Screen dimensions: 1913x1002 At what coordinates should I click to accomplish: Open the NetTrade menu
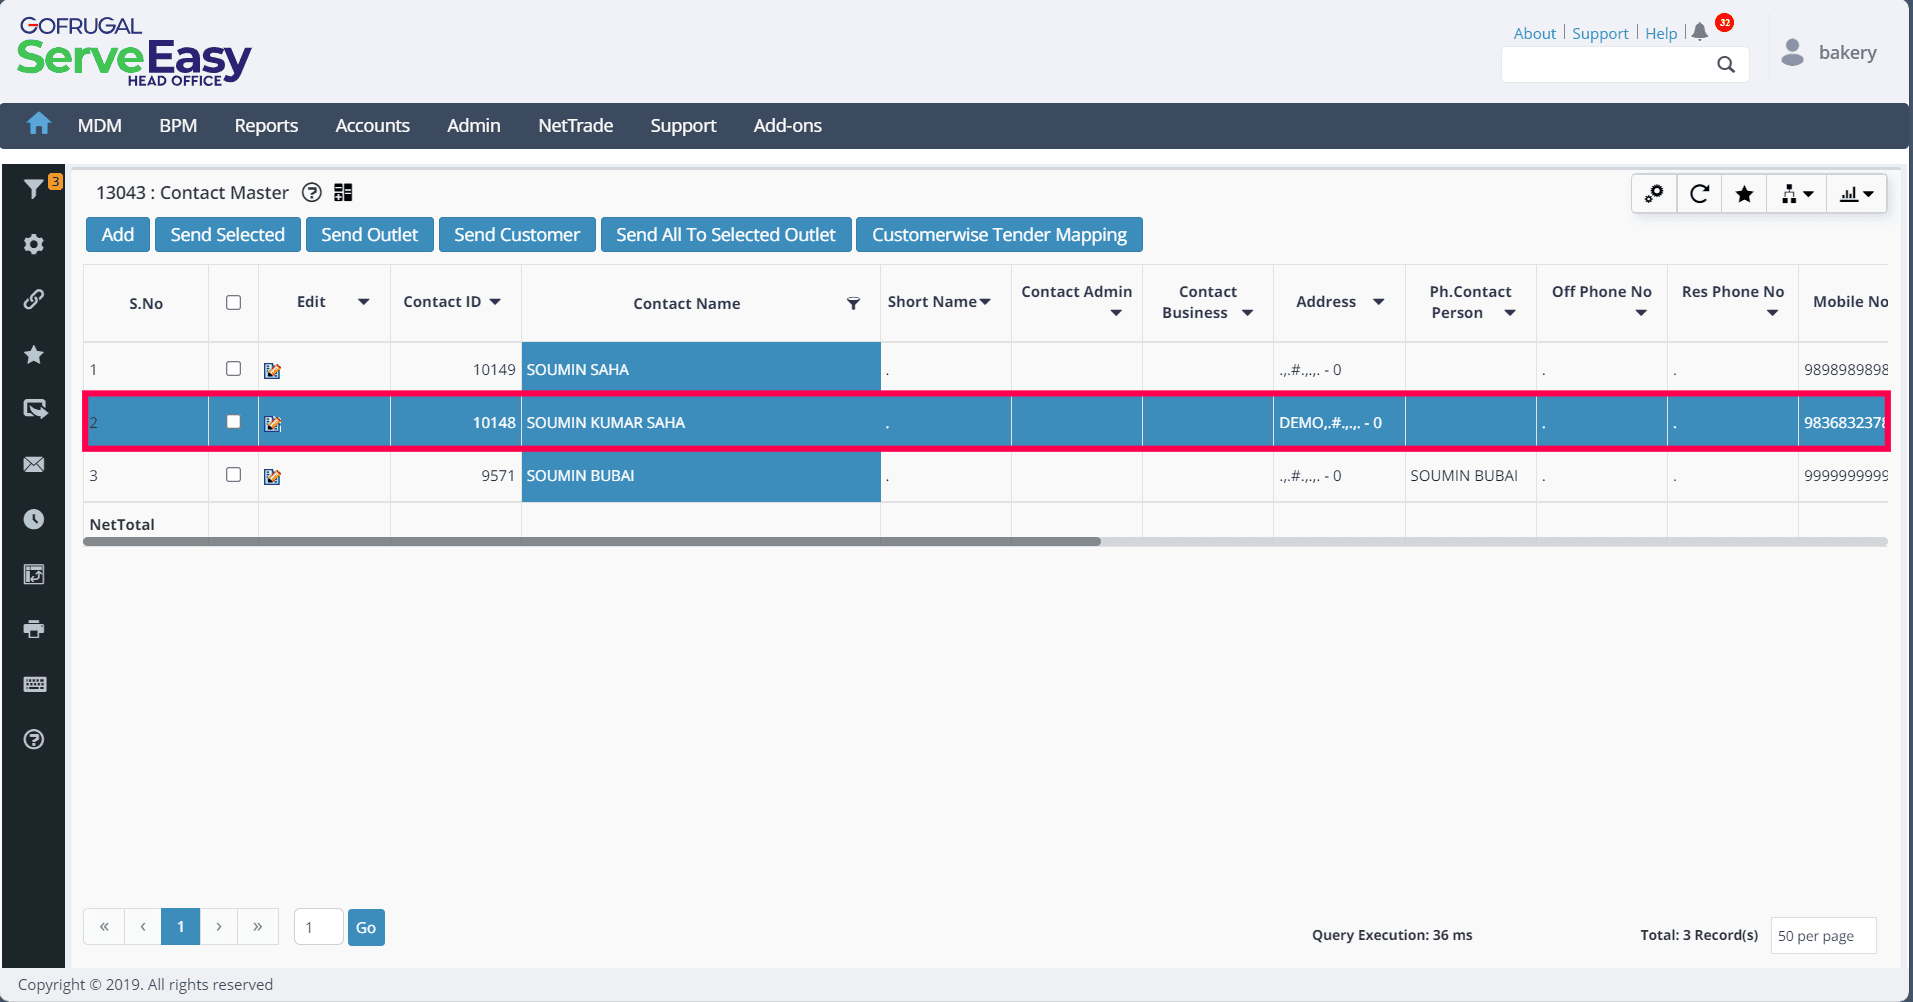[x=576, y=125]
